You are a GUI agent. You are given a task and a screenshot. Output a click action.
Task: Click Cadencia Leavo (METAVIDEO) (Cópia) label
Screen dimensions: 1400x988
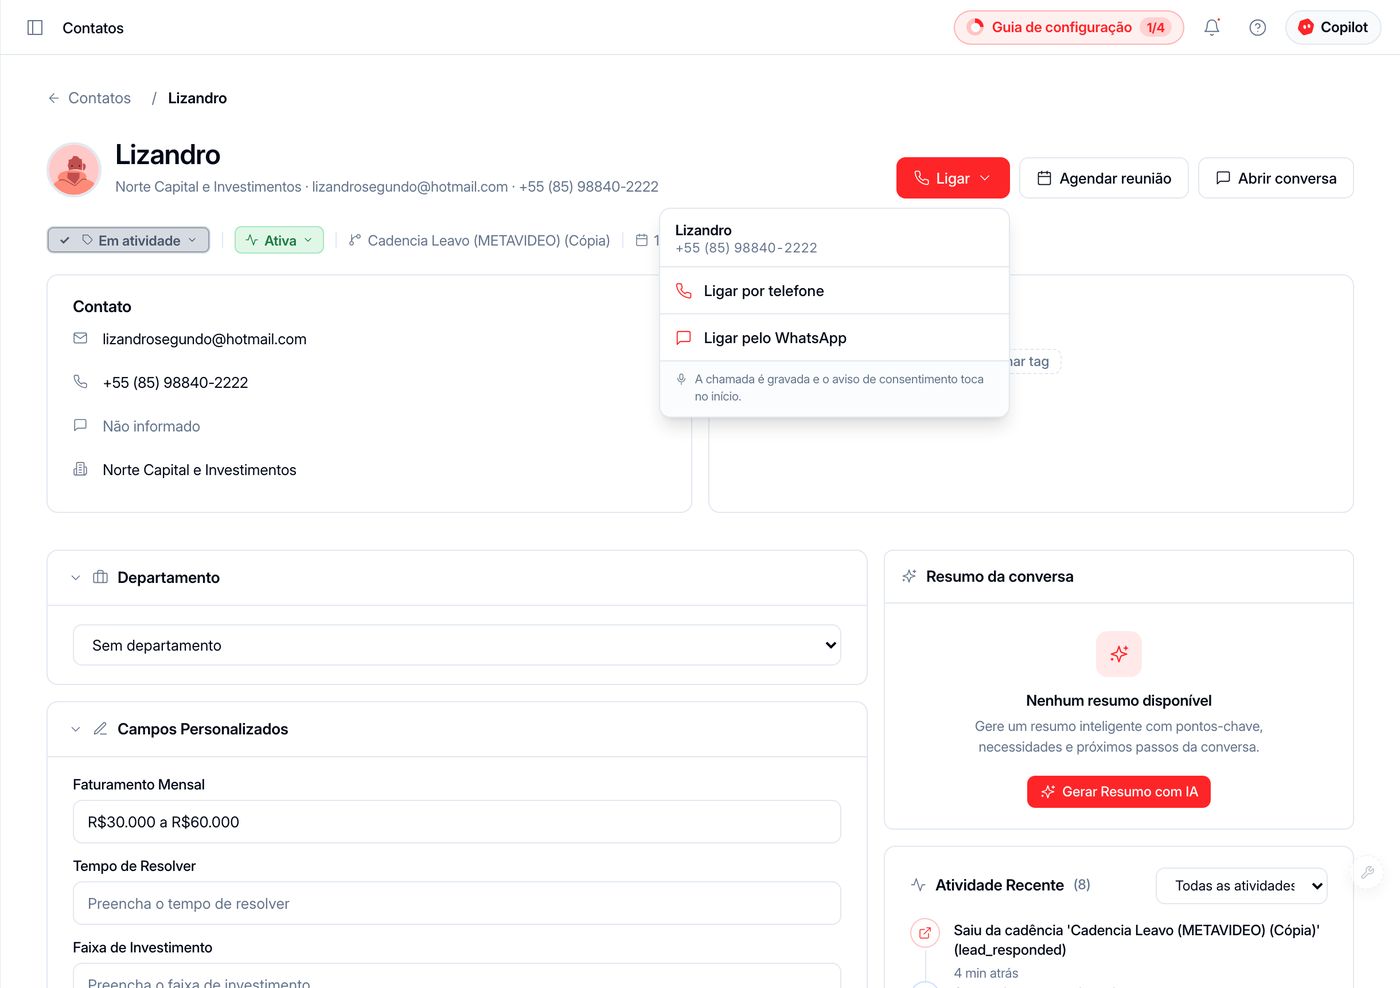pyautogui.click(x=489, y=240)
